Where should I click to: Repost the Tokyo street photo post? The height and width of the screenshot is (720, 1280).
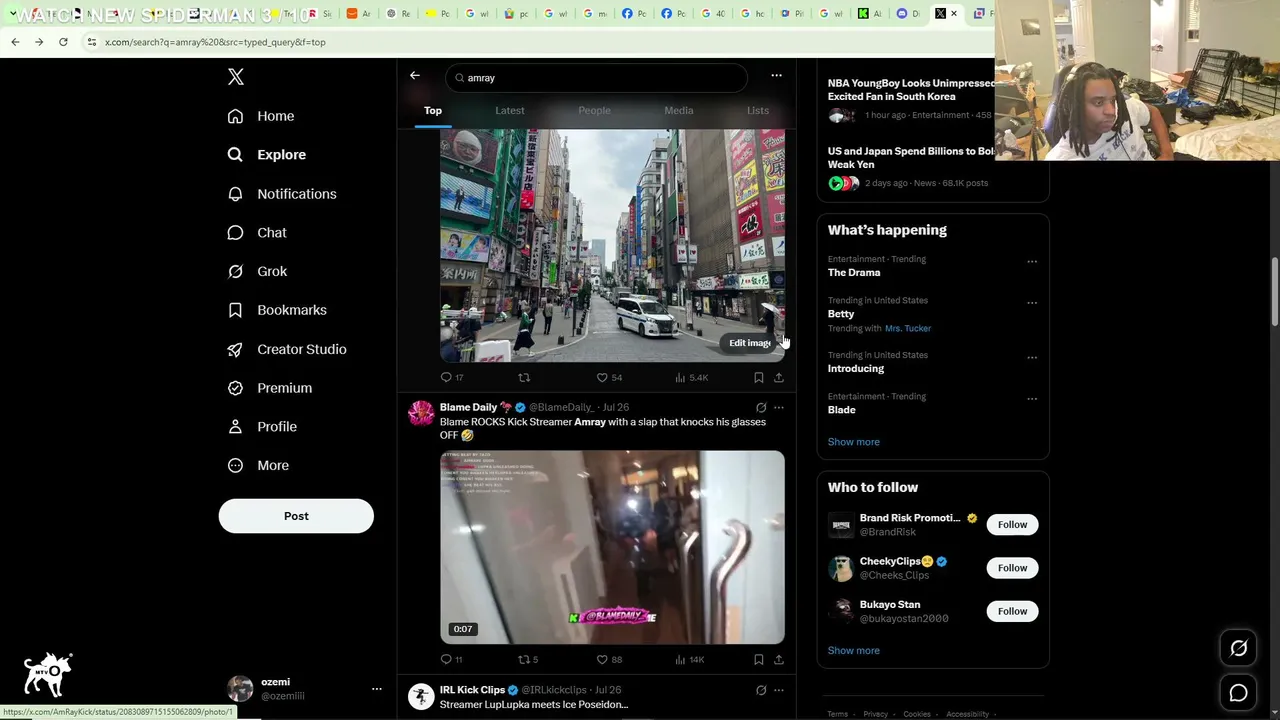(524, 378)
